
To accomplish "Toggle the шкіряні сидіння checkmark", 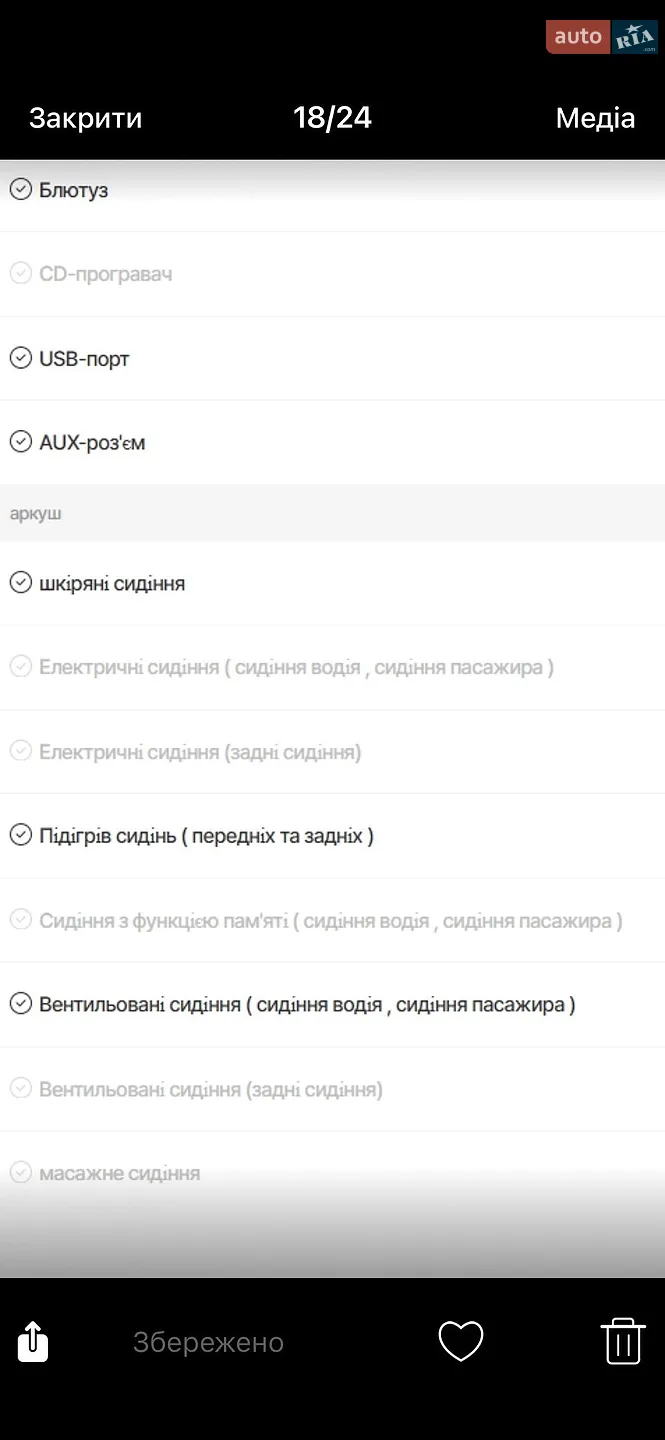I will tap(21, 583).
